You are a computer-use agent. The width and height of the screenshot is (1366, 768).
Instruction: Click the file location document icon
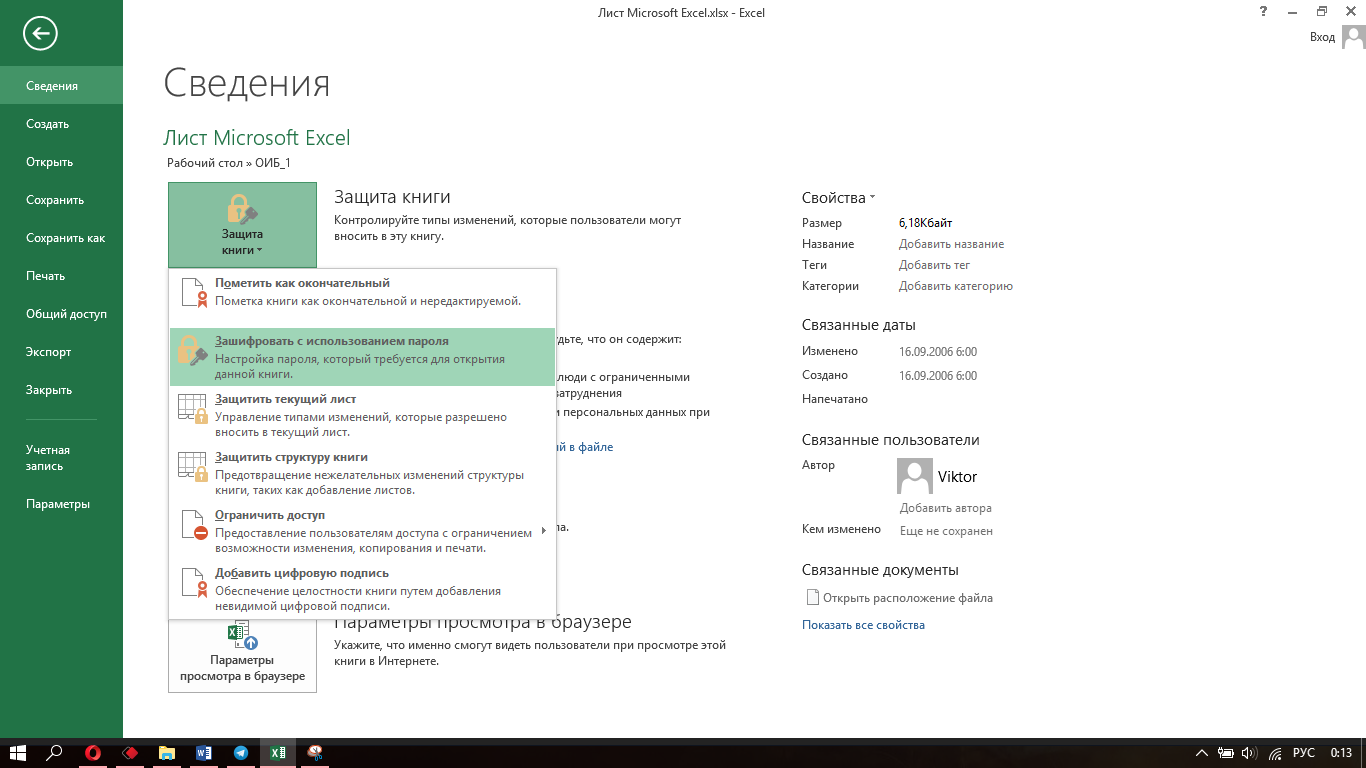click(x=812, y=598)
